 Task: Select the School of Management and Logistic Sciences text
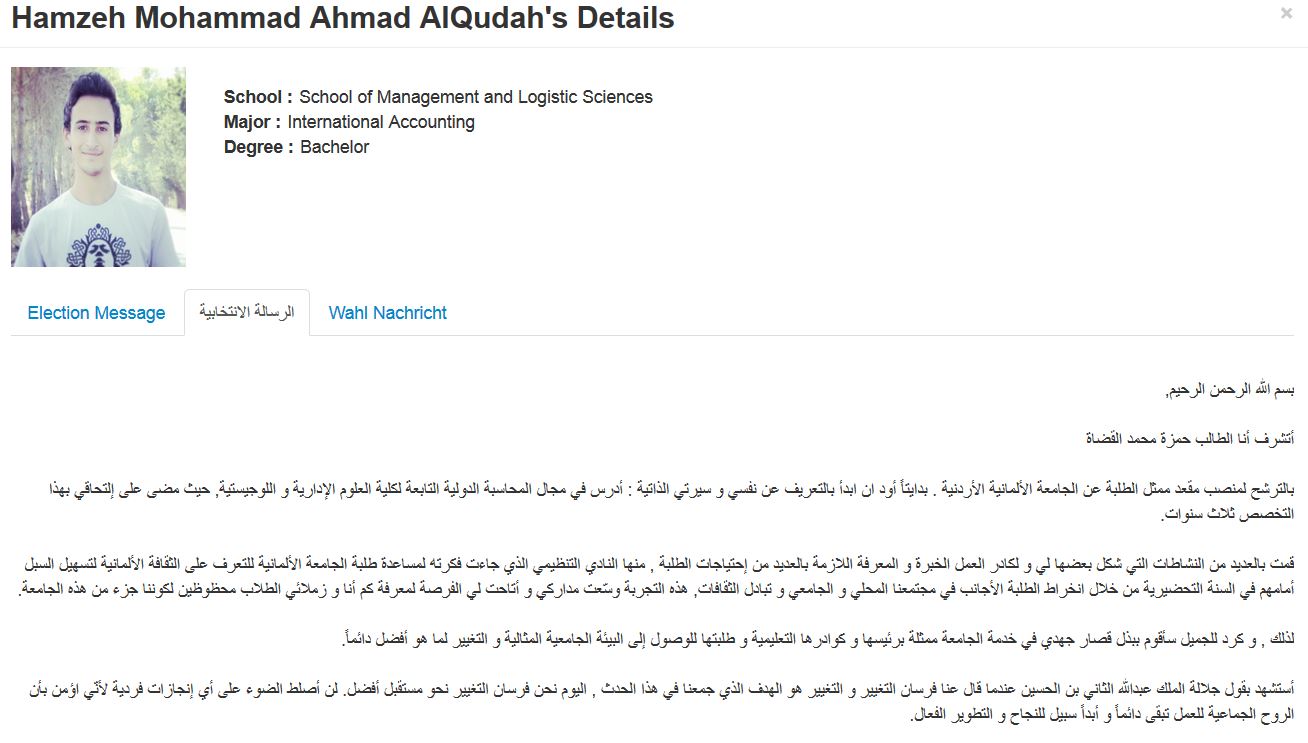coord(475,97)
